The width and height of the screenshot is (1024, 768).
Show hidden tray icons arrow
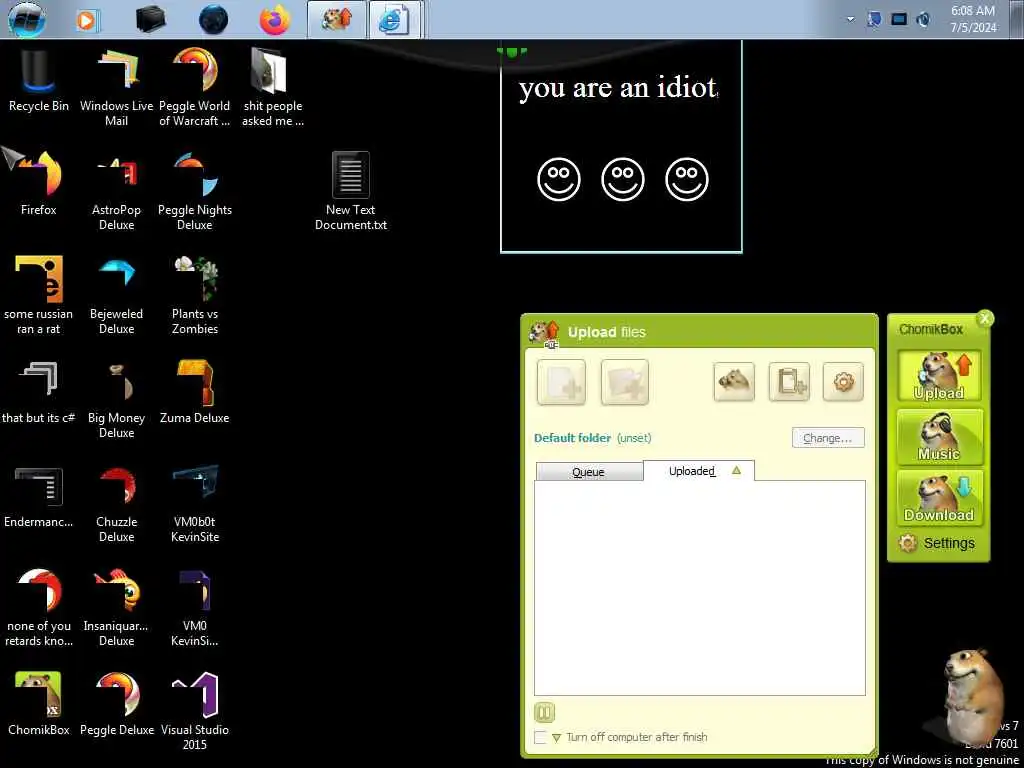click(x=850, y=20)
